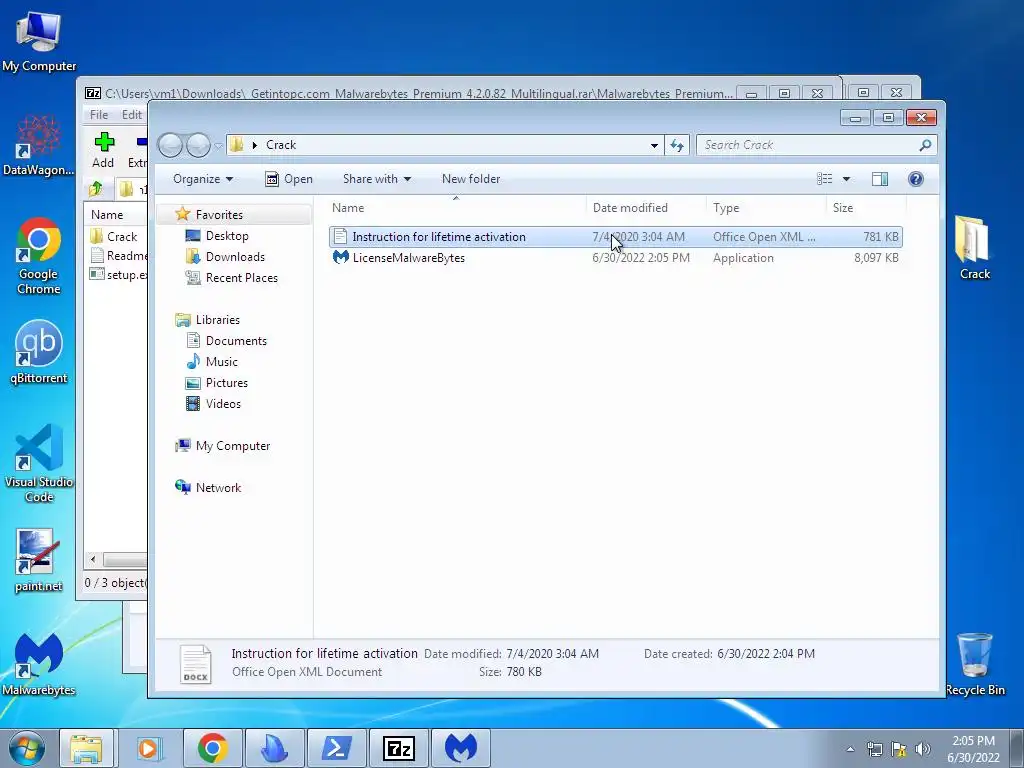
Task: Select Recent Places in navigation pane
Action: click(x=241, y=278)
